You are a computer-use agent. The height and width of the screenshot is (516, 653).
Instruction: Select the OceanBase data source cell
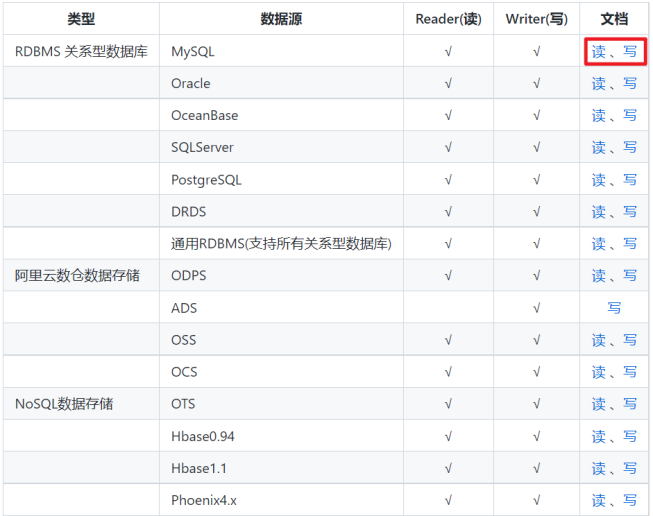point(281,115)
